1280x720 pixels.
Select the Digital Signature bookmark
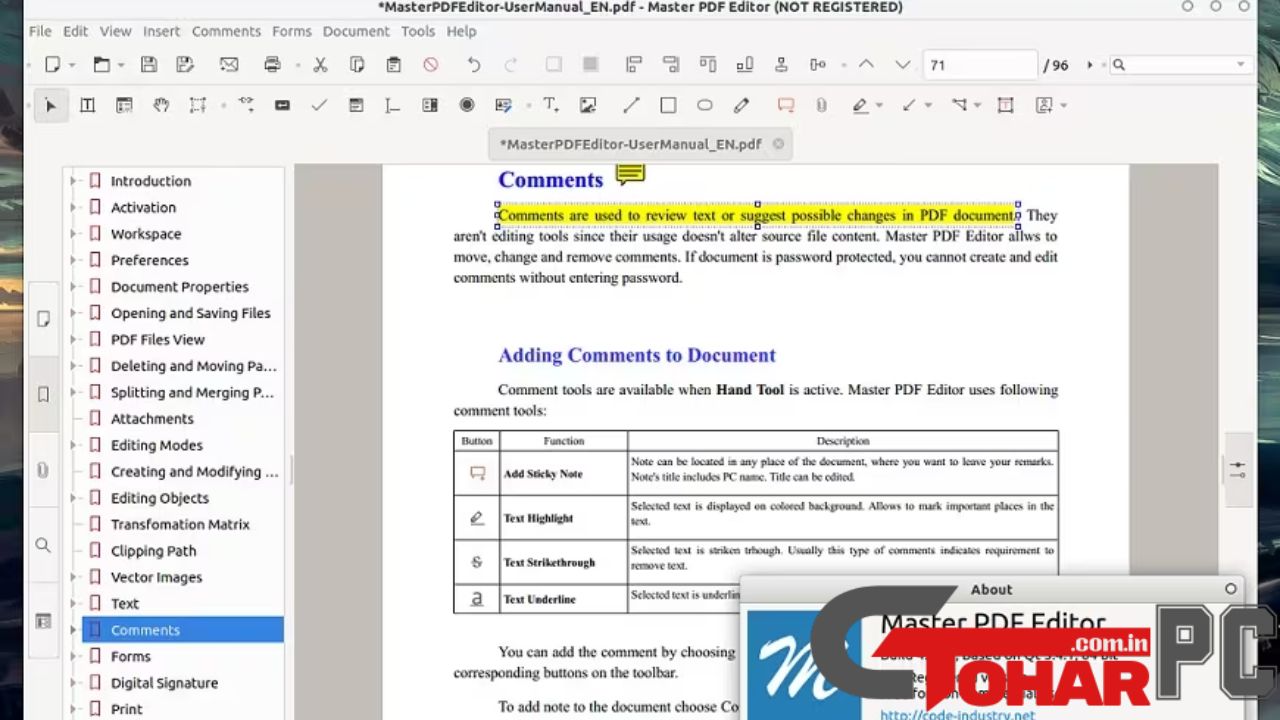tap(164, 683)
